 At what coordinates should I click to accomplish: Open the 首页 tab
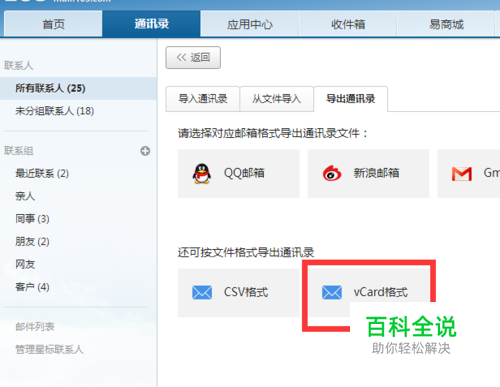coord(53,24)
